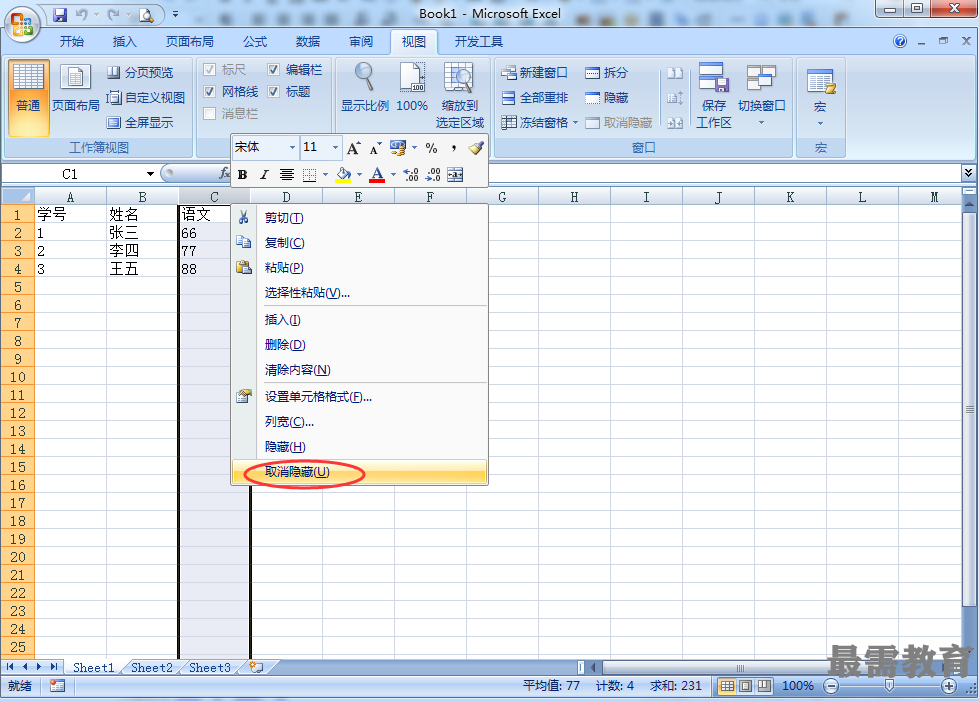Click the Split (拆分) window button
Viewport: 979px width, 701px height.
tap(606, 72)
